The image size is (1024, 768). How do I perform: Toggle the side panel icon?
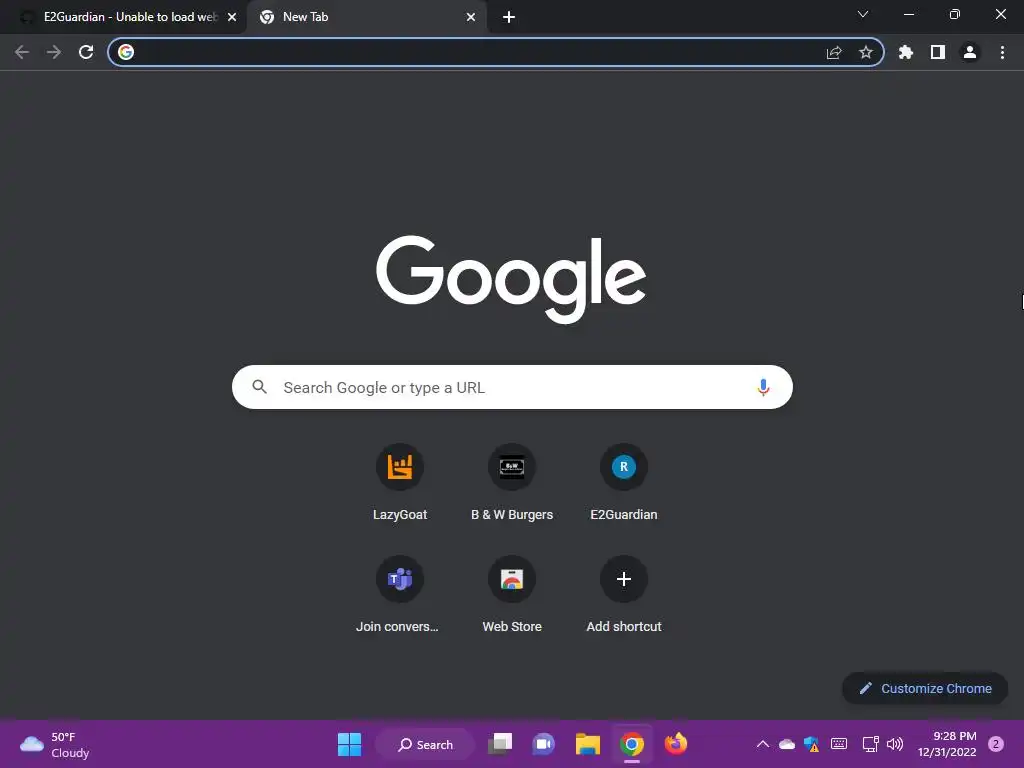(938, 52)
